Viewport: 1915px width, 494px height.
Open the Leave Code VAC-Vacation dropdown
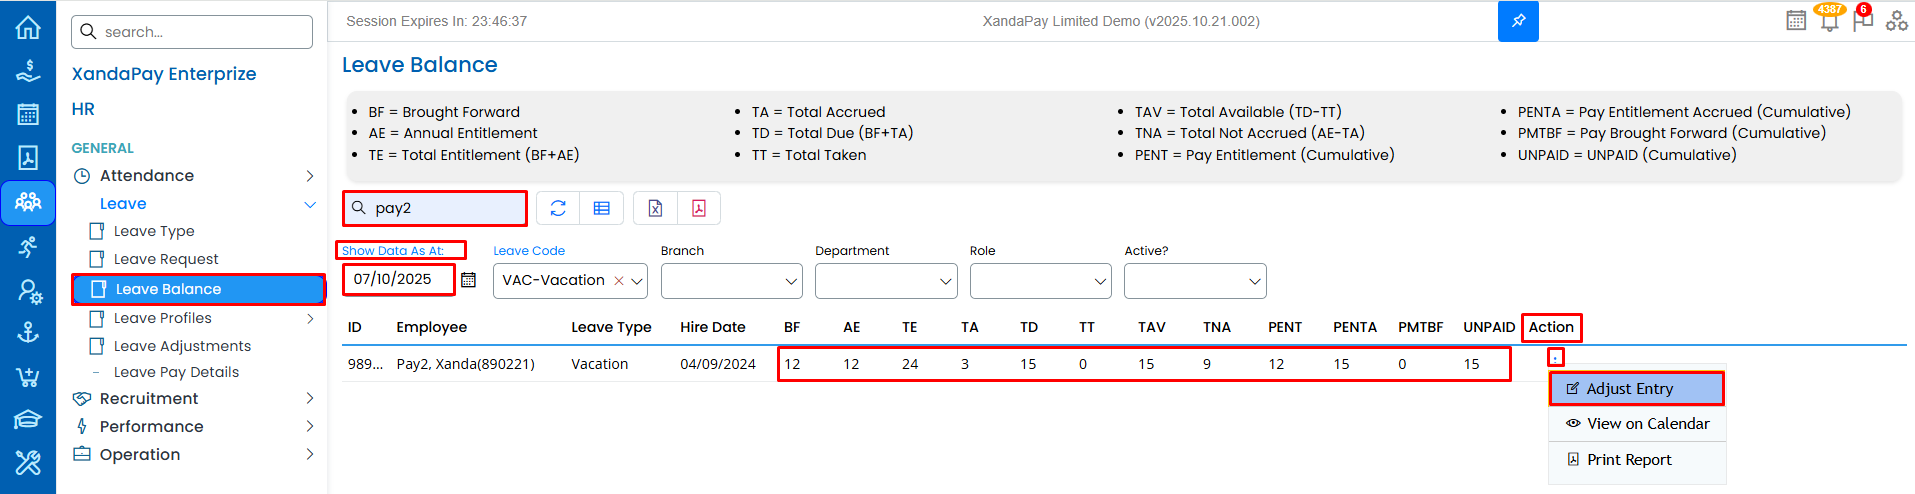click(570, 281)
